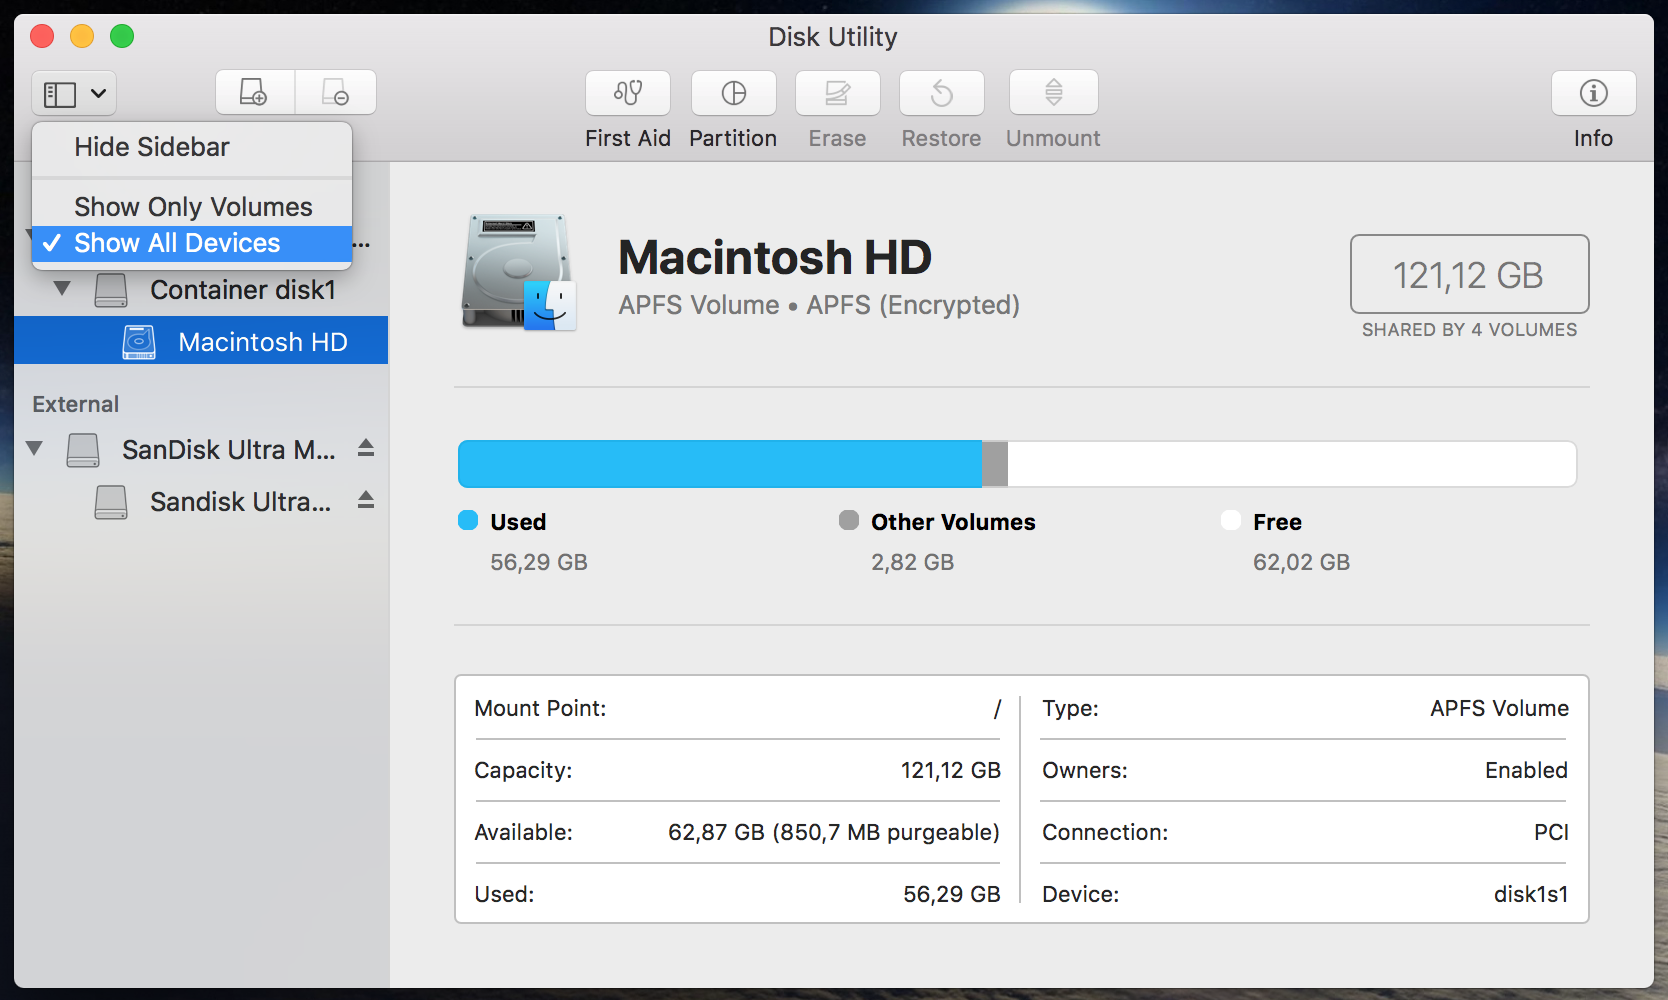Viewport: 1668px width, 1000px height.
Task: Close the Disk Utility window
Action: (x=42, y=37)
